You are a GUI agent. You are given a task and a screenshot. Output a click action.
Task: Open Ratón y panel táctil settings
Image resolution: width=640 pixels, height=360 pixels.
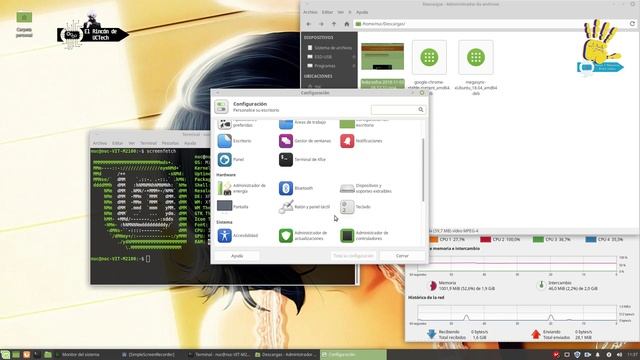(x=304, y=207)
